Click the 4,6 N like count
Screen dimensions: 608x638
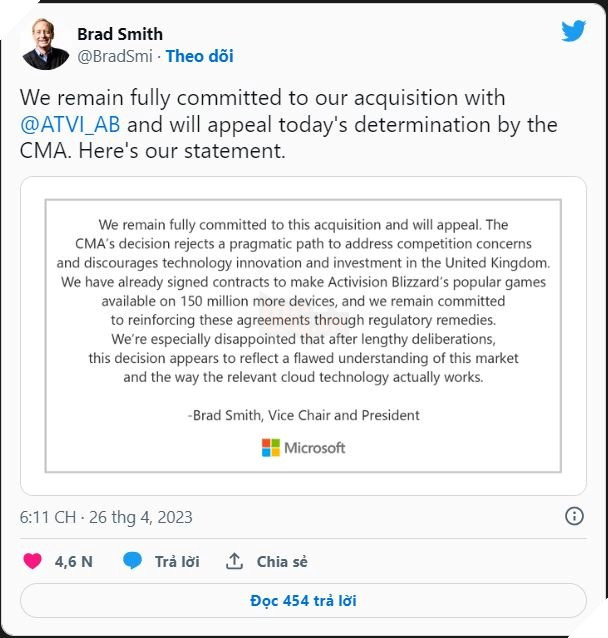73,561
